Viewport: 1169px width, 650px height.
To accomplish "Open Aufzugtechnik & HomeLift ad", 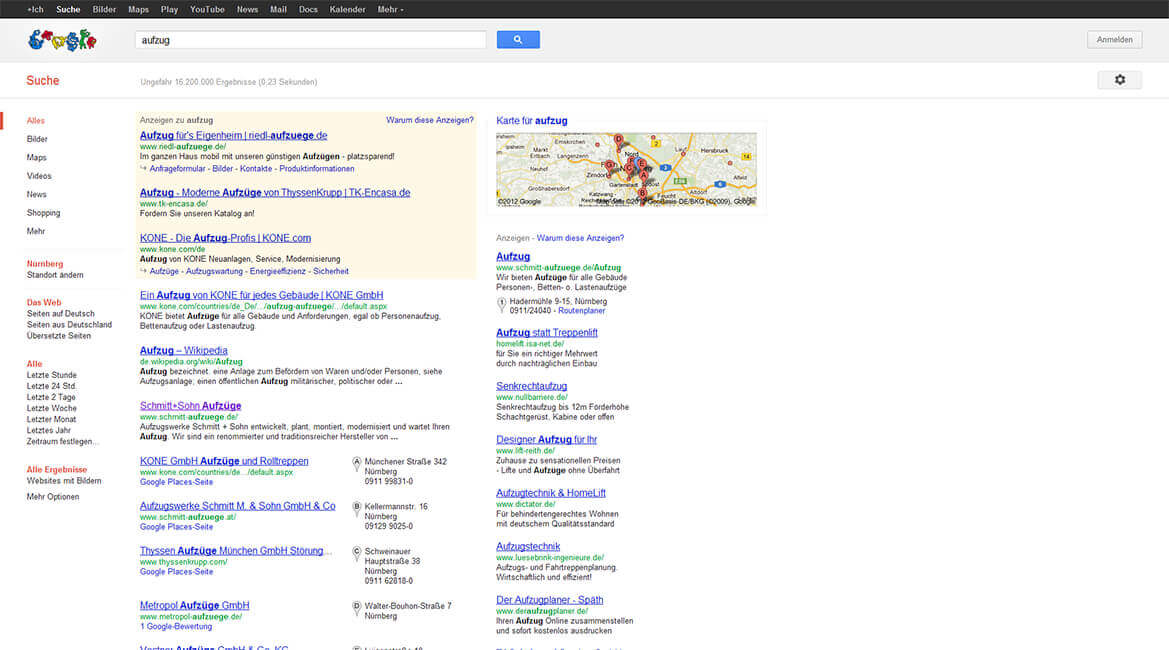I will tap(551, 493).
